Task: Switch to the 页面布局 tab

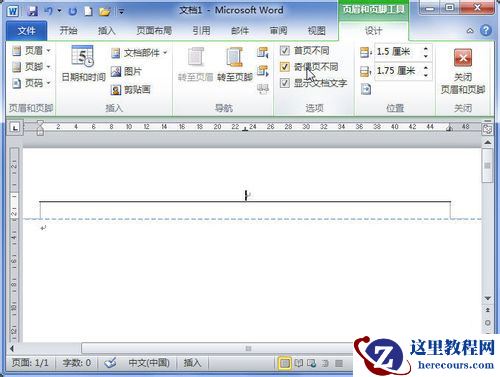Action: click(x=154, y=31)
